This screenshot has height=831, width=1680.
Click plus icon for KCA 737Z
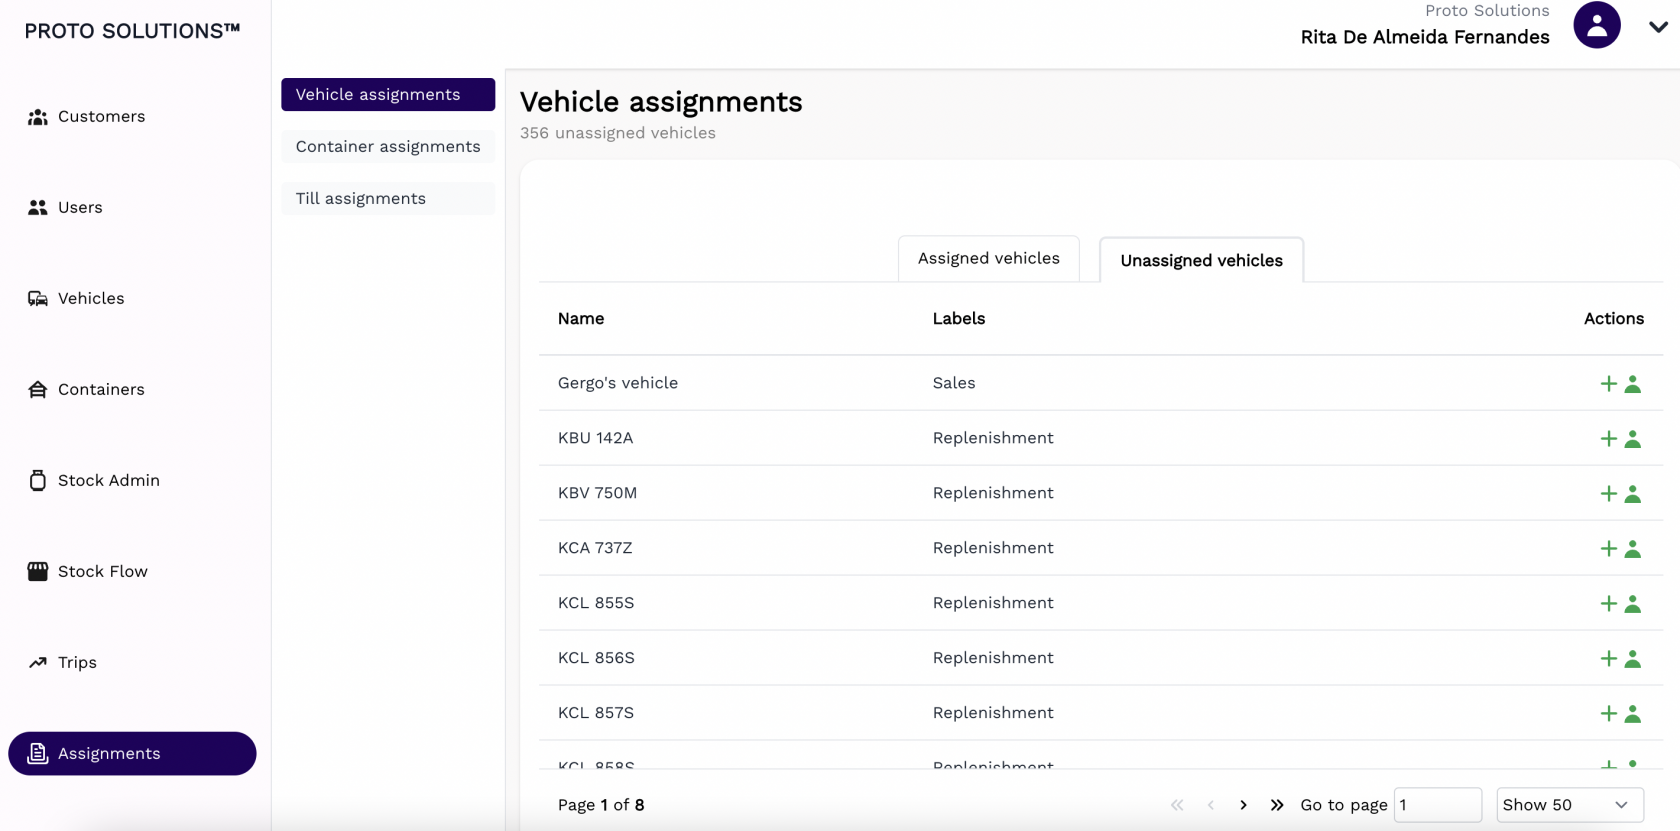pos(1609,549)
